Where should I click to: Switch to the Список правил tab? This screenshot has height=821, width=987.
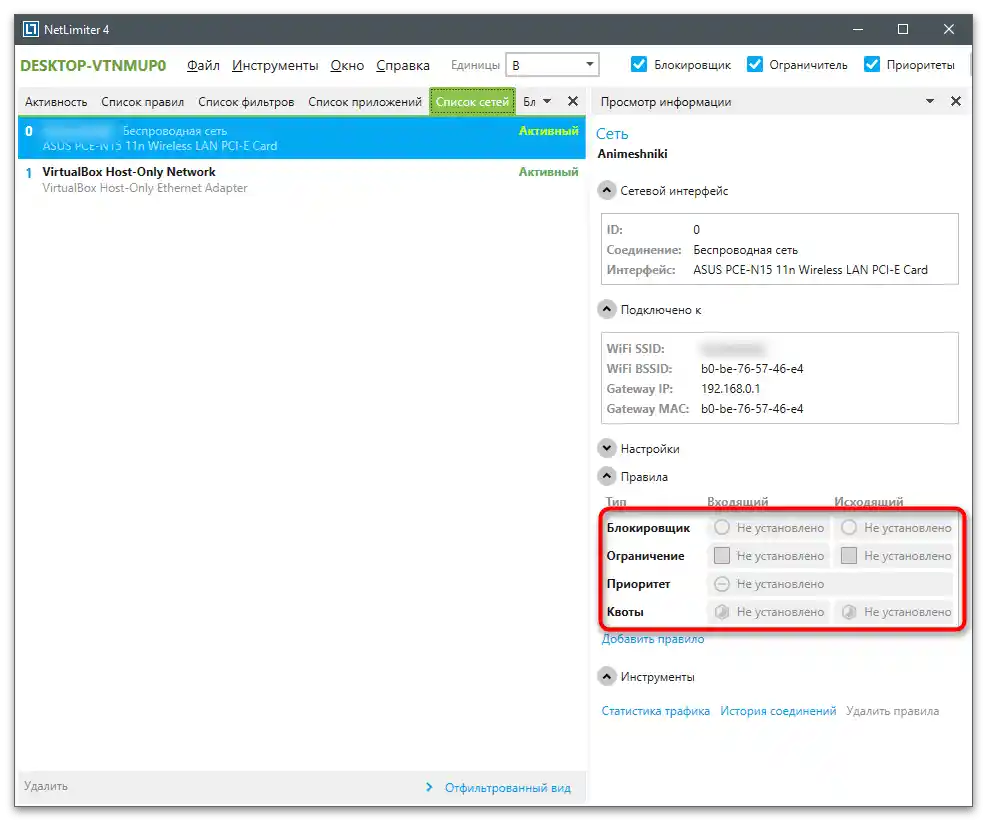pos(143,101)
